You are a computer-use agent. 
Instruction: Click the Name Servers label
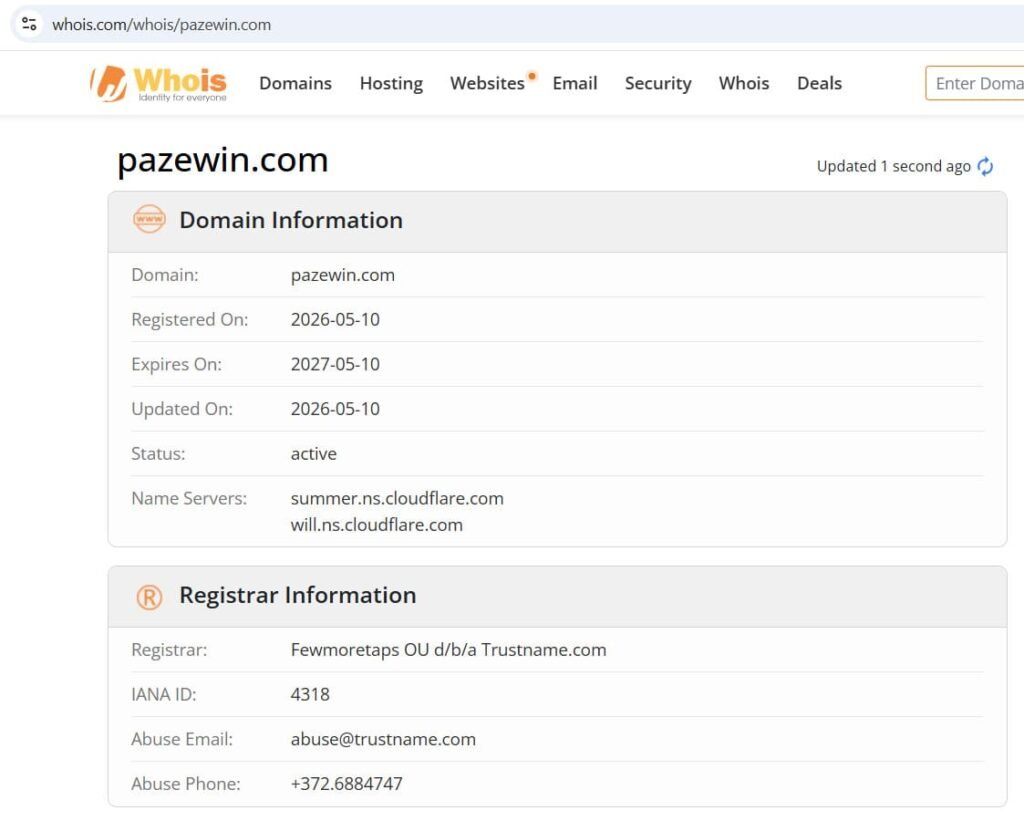[x=189, y=498]
